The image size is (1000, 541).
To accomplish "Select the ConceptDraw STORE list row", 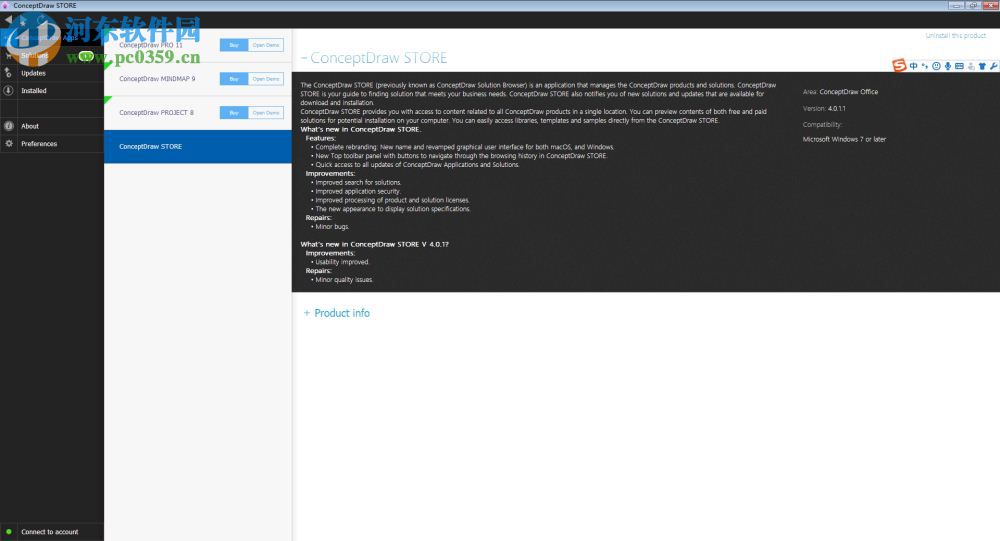I will tap(198, 147).
